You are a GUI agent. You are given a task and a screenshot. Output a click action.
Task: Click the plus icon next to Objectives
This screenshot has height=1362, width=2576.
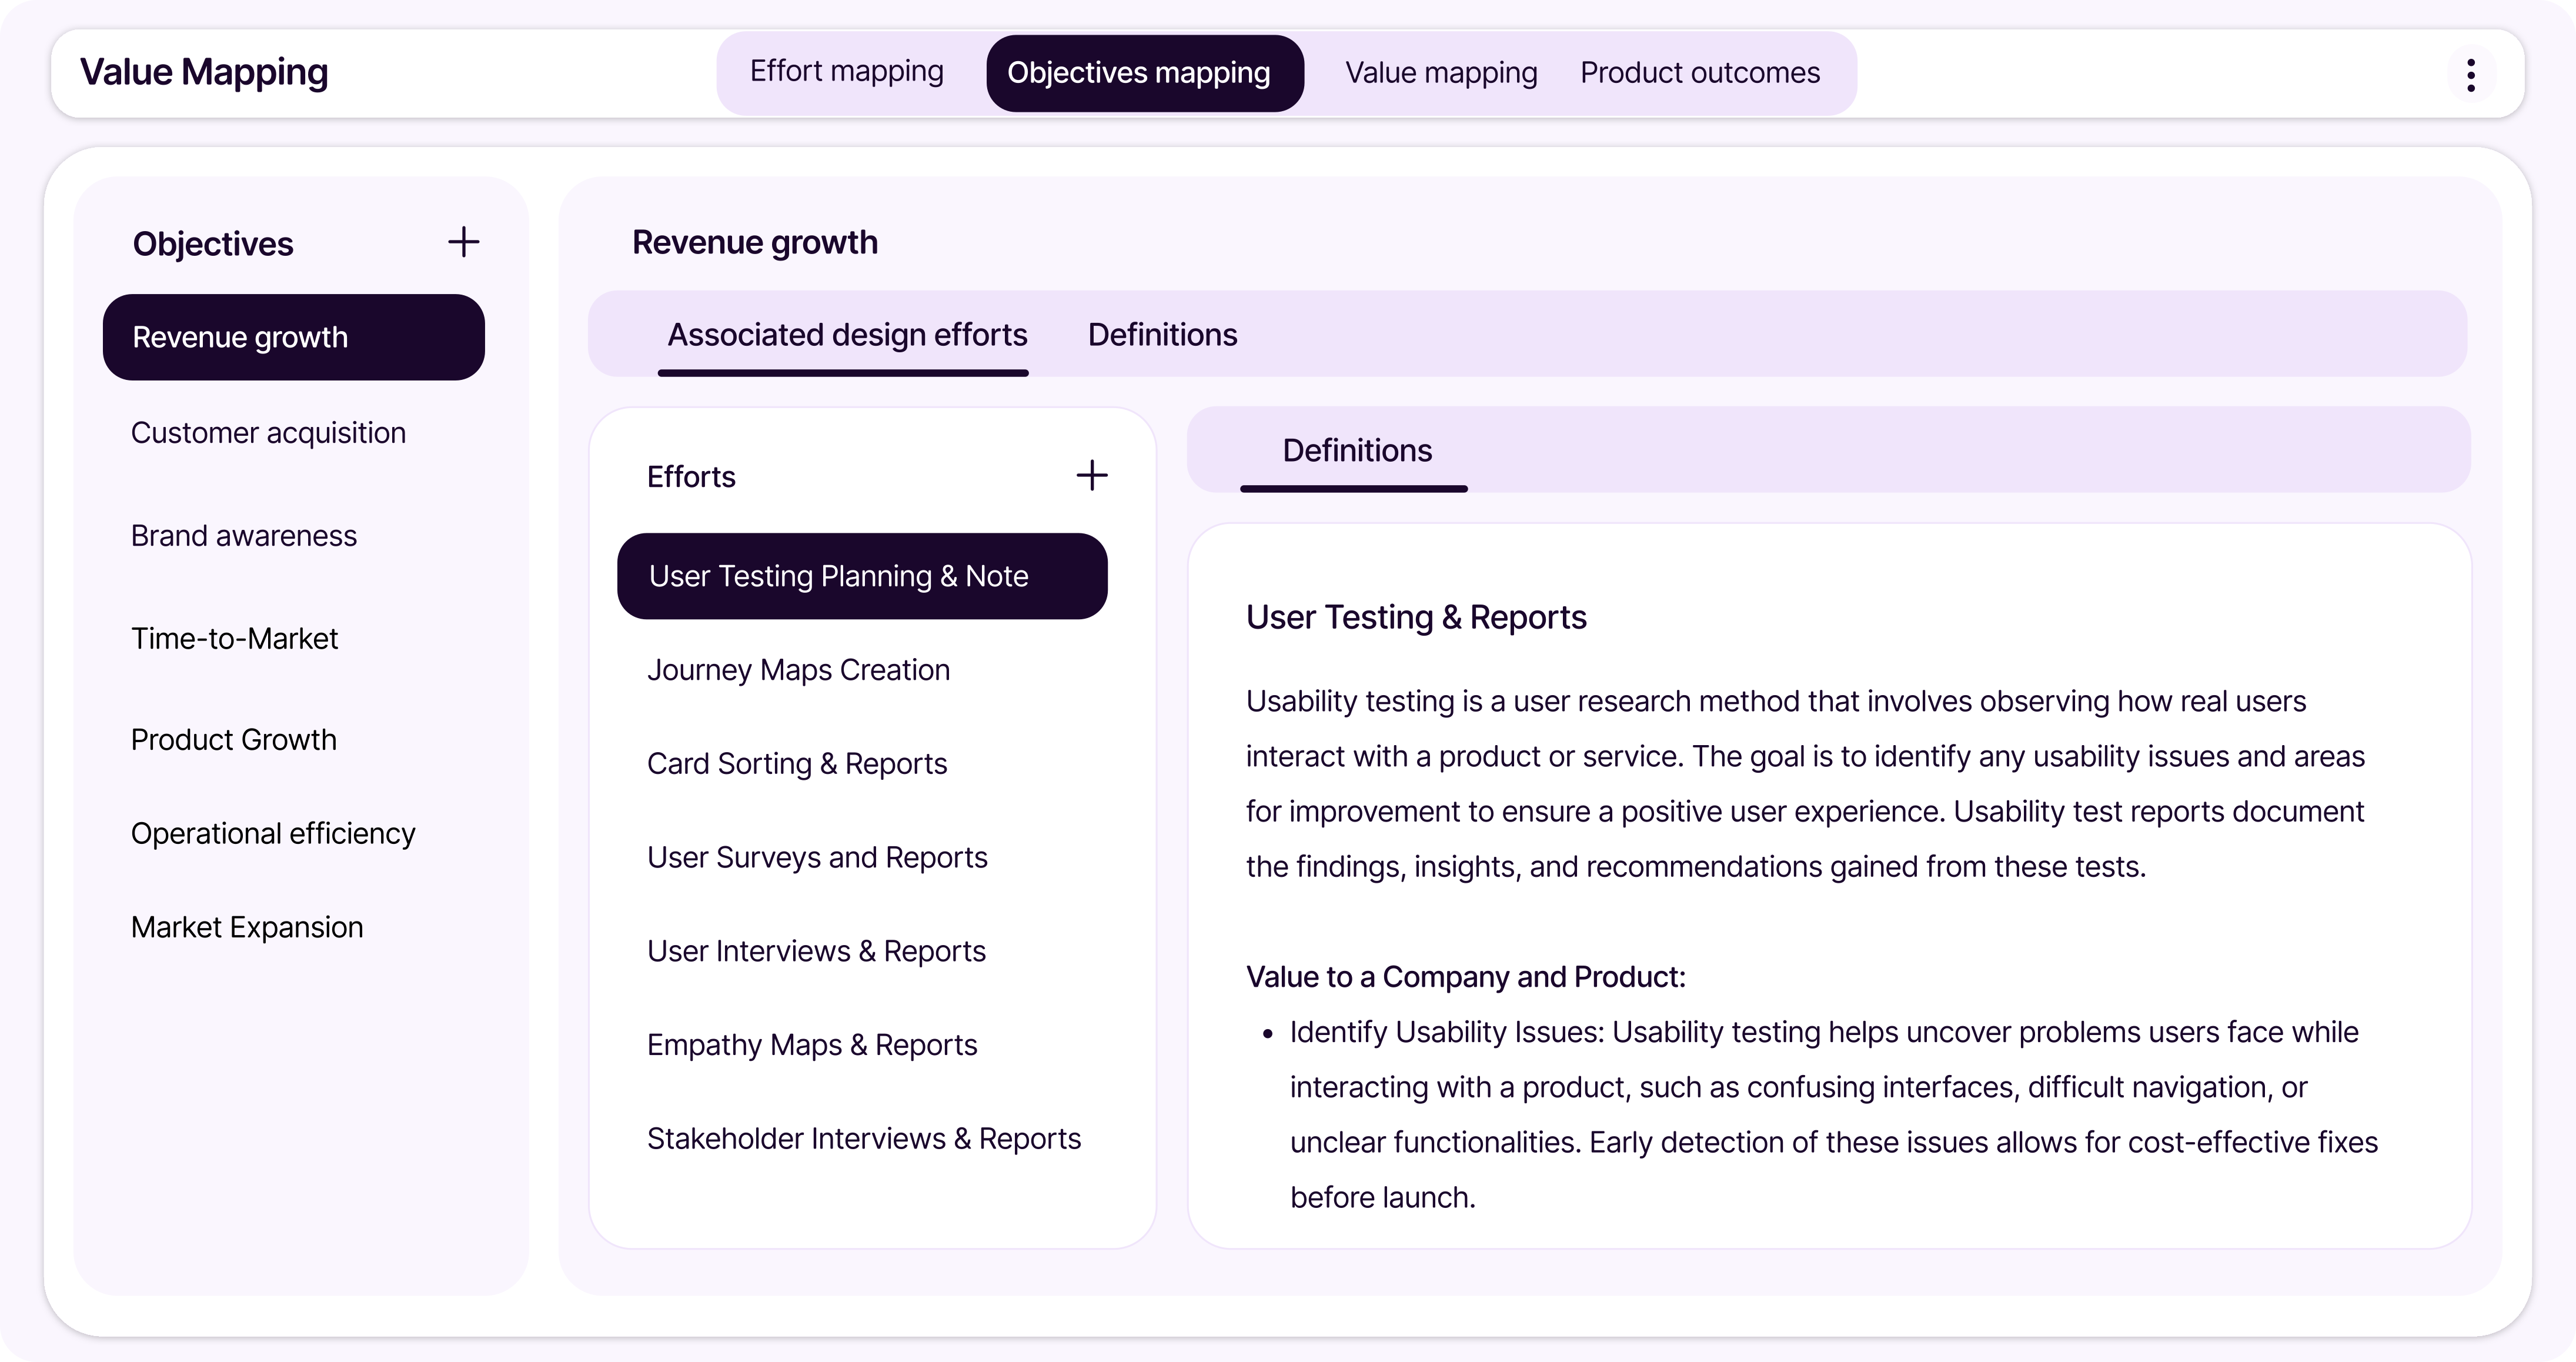(463, 242)
